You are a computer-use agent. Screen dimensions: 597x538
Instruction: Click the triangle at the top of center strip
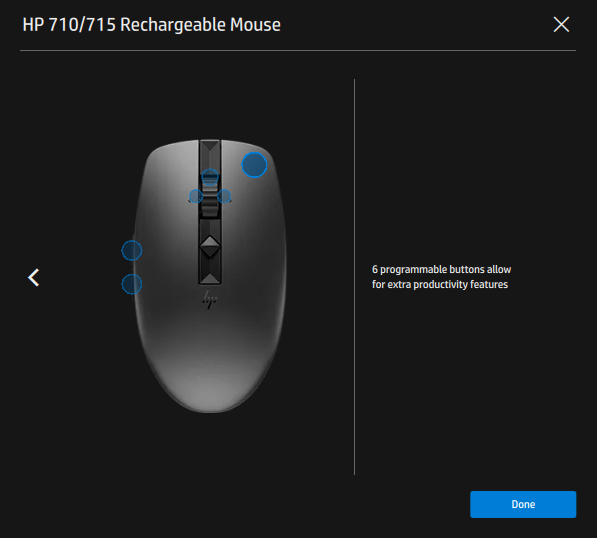210,146
